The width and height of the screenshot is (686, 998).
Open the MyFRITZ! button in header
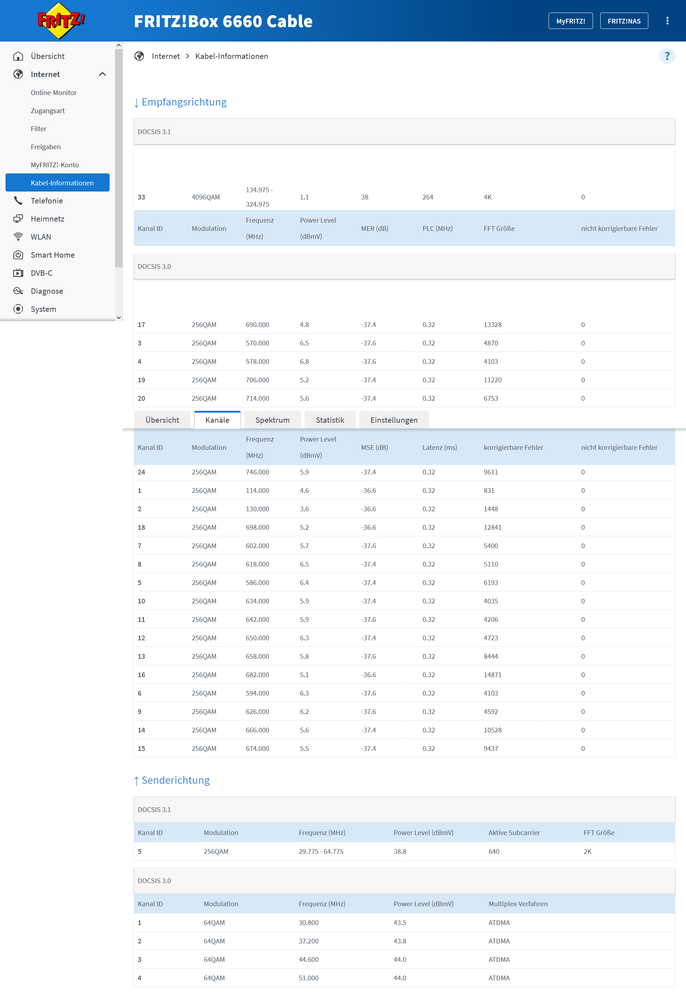click(x=570, y=21)
